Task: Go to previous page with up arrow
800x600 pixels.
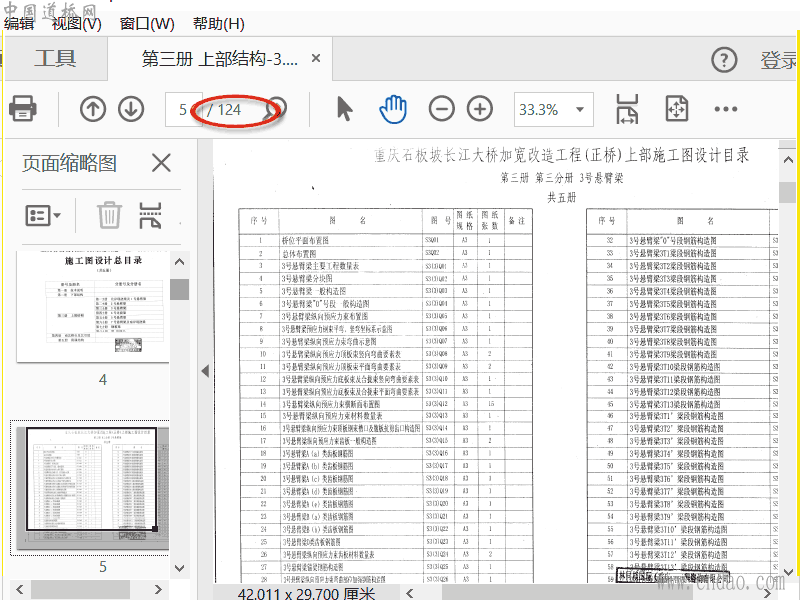Action: [x=93, y=109]
